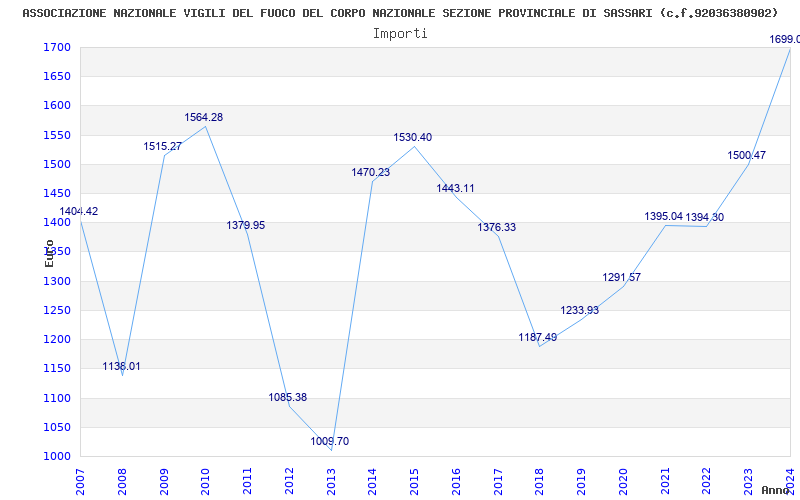Select the 1530.40 data label
Image resolution: width=800 pixels, height=500 pixels.
tap(412, 137)
